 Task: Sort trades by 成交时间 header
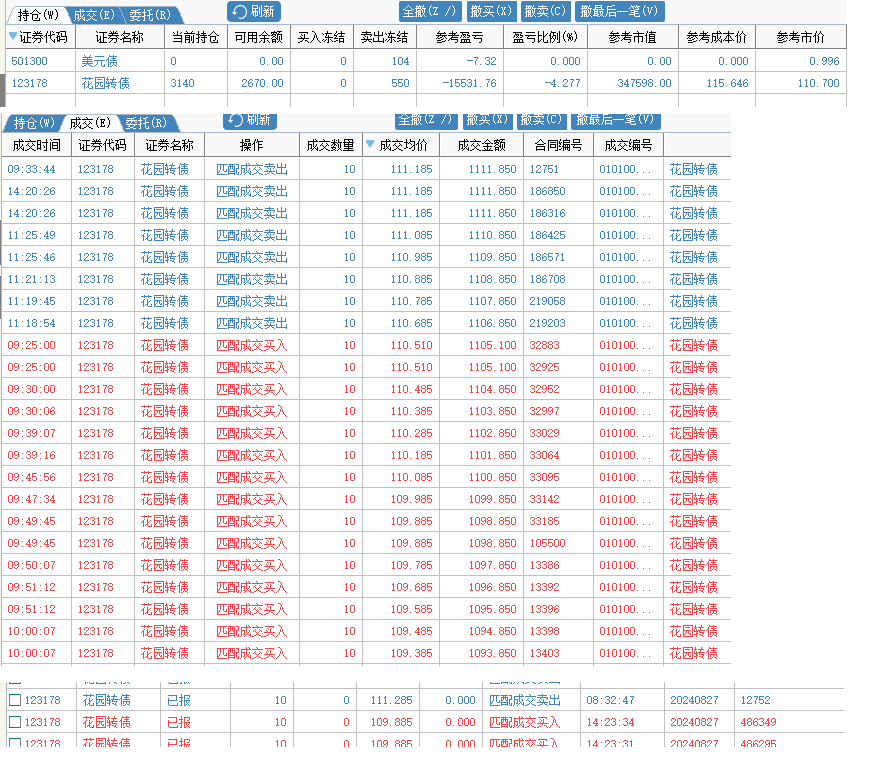(x=36, y=145)
